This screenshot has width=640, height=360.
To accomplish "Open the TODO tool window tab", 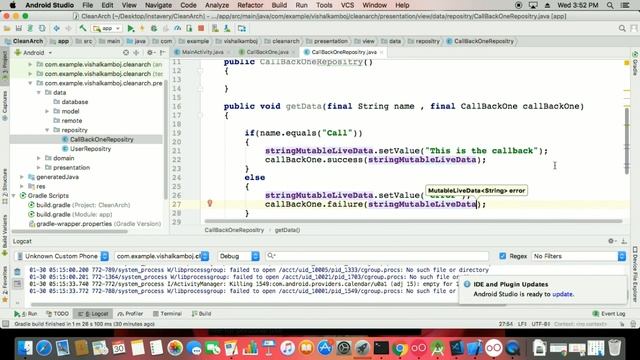I will point(58,313).
